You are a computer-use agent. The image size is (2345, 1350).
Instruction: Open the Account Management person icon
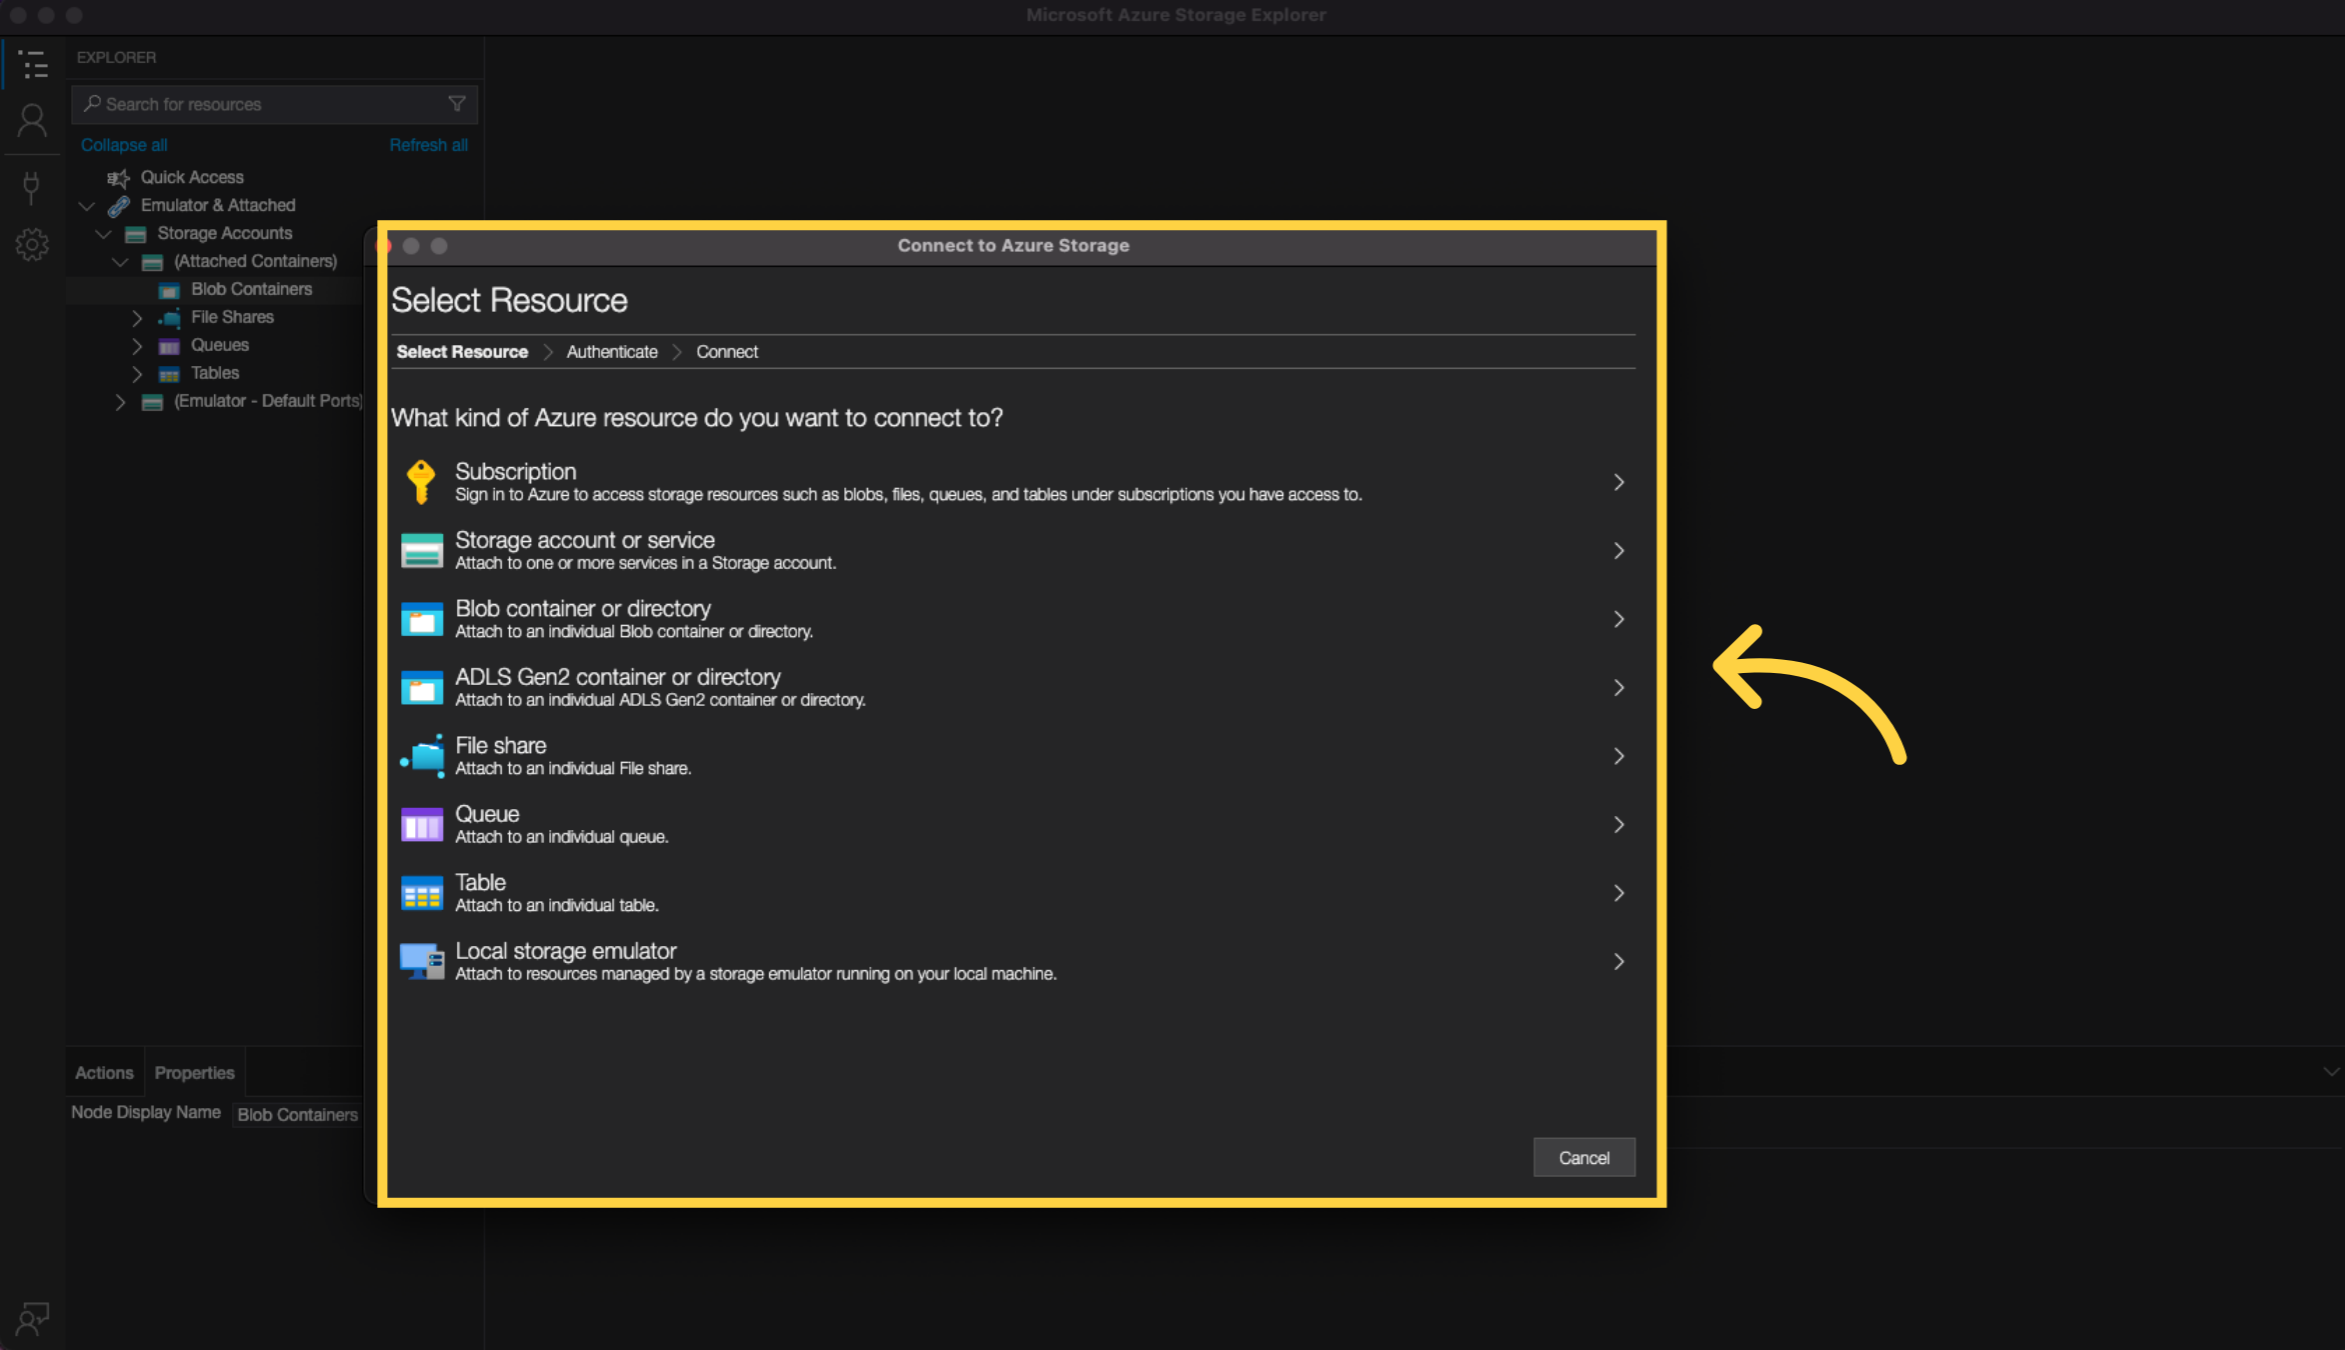[32, 121]
